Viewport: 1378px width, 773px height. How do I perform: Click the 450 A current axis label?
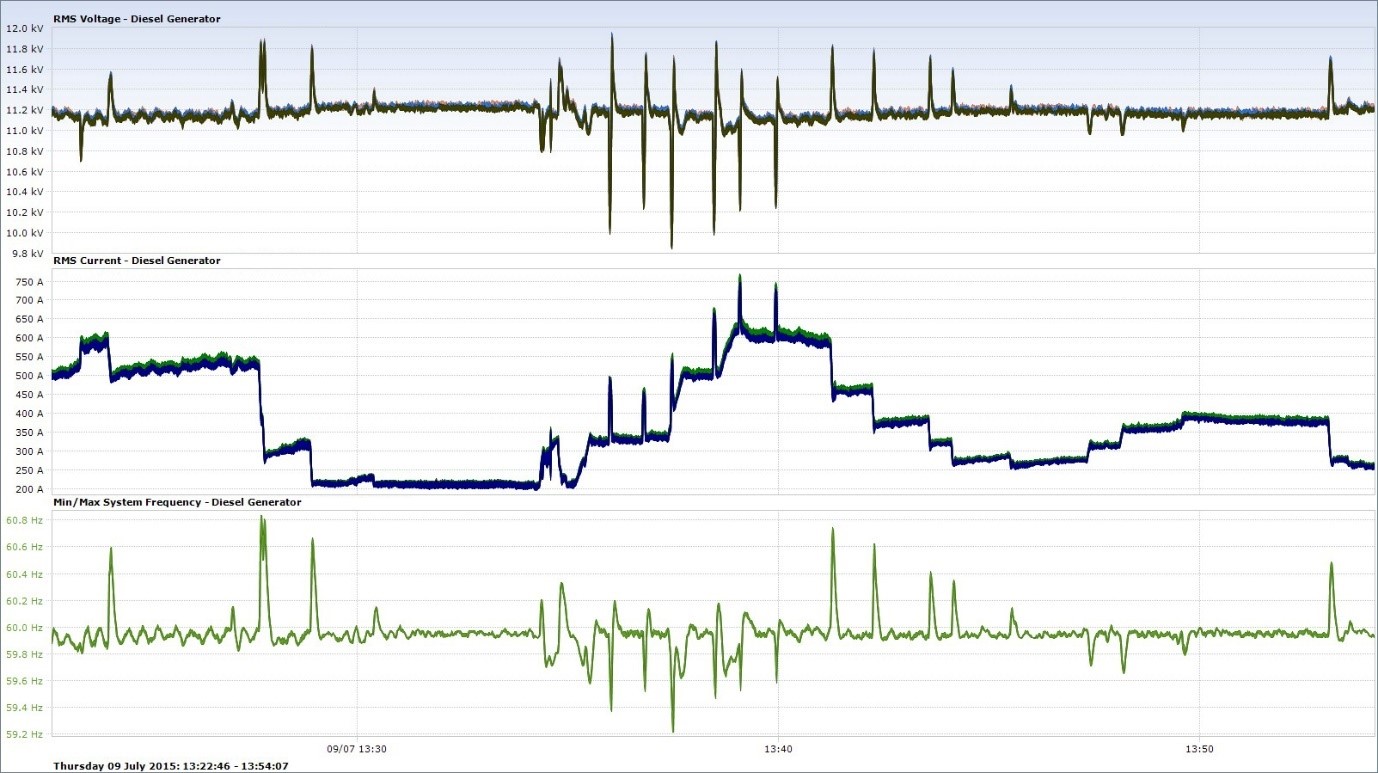[x=29, y=395]
